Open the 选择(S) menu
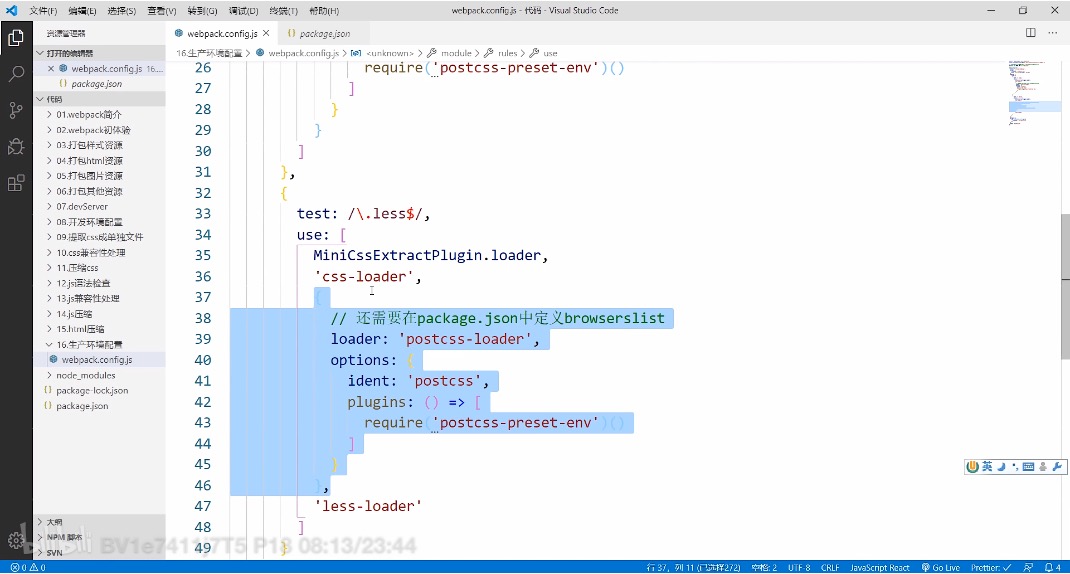This screenshot has height=574, width=1070. click(121, 11)
